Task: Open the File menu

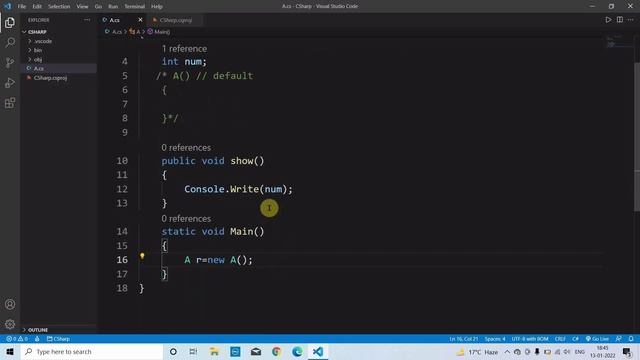Action: click(x=22, y=6)
